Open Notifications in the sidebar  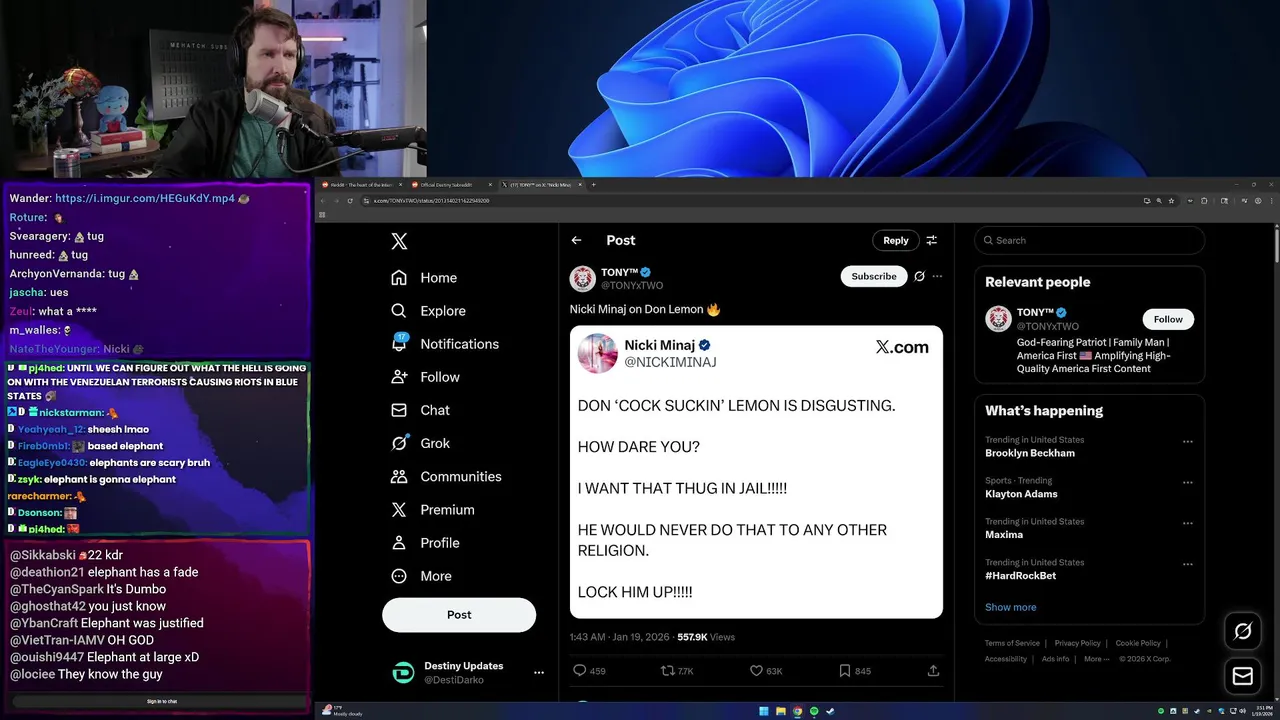click(x=445, y=344)
